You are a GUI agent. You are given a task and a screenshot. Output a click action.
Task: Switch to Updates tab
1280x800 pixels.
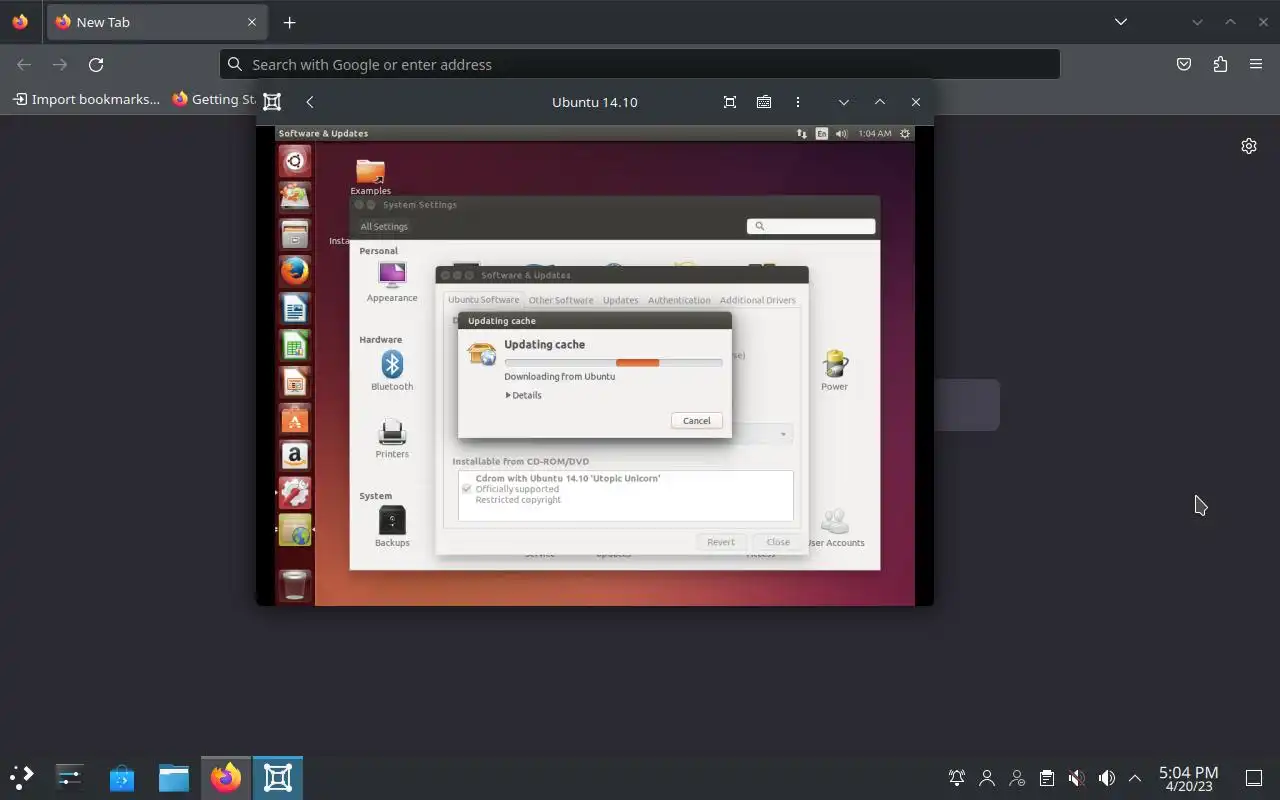tap(620, 300)
